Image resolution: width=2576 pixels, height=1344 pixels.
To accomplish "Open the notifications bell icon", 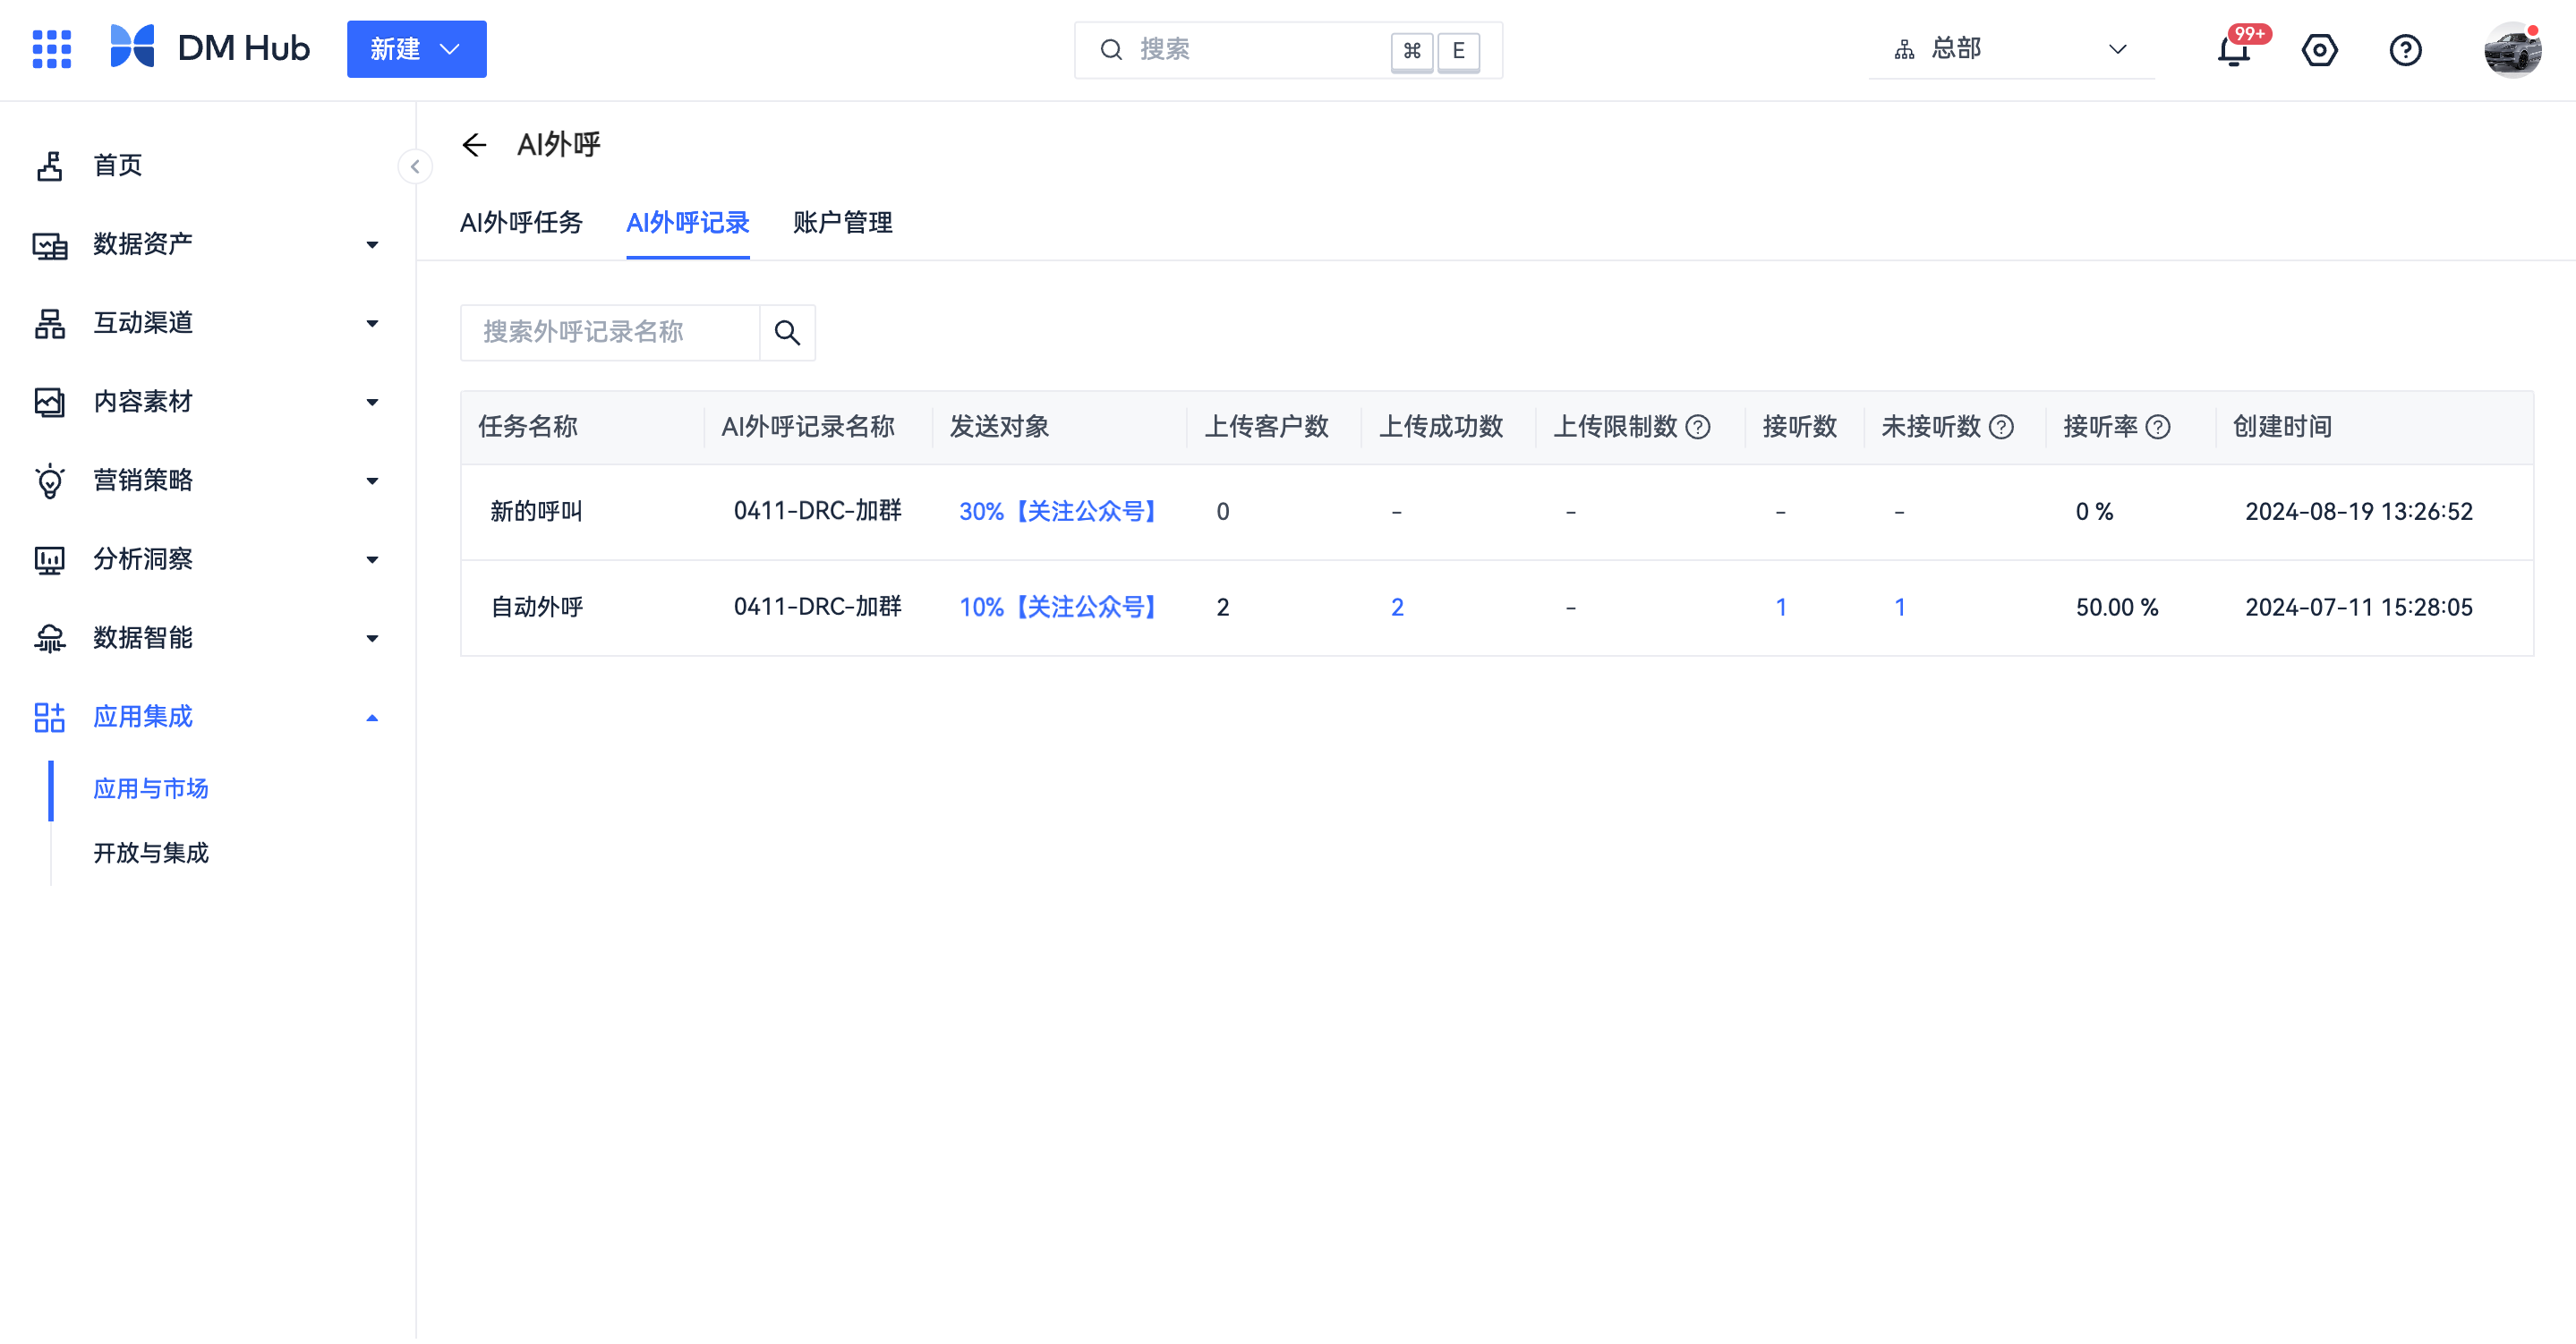I will pyautogui.click(x=2233, y=50).
